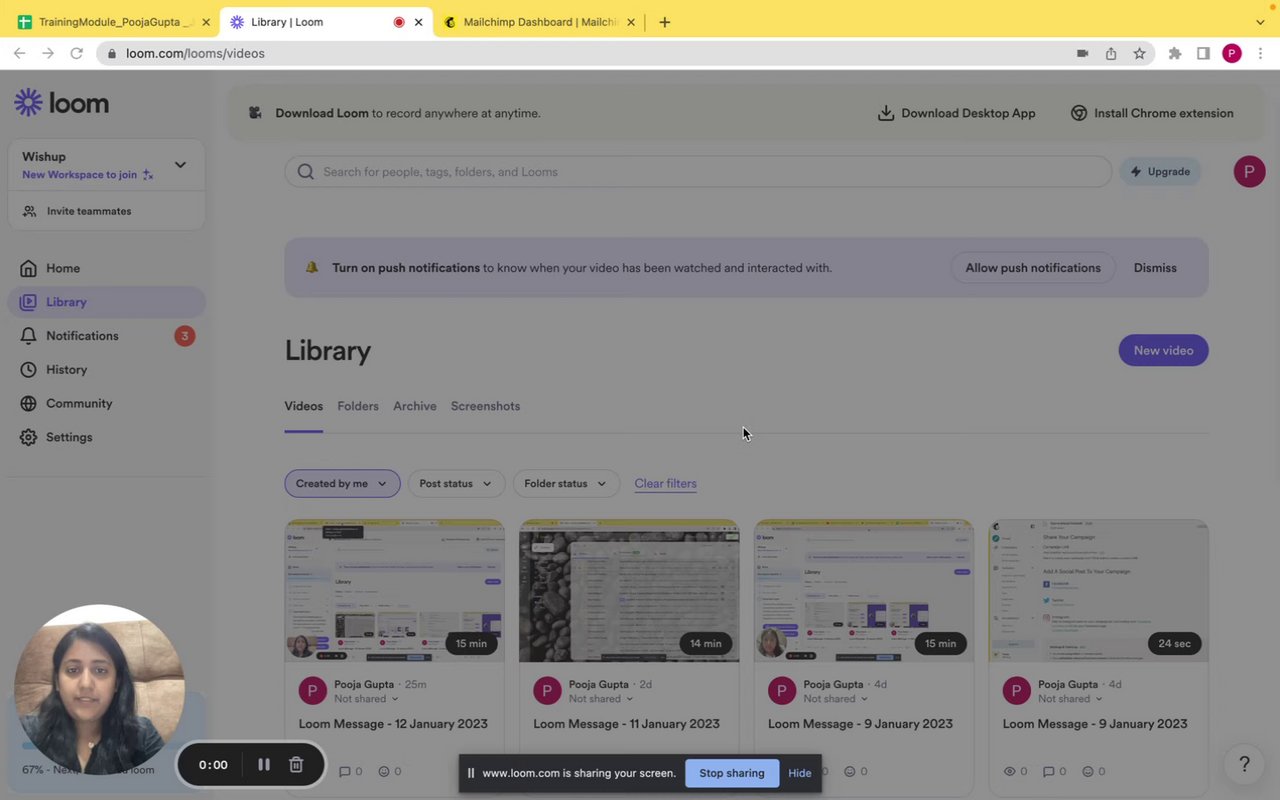Click reactions emoji icon on 24 sec video
Screen dimensions: 1280x800
coord(1087,772)
